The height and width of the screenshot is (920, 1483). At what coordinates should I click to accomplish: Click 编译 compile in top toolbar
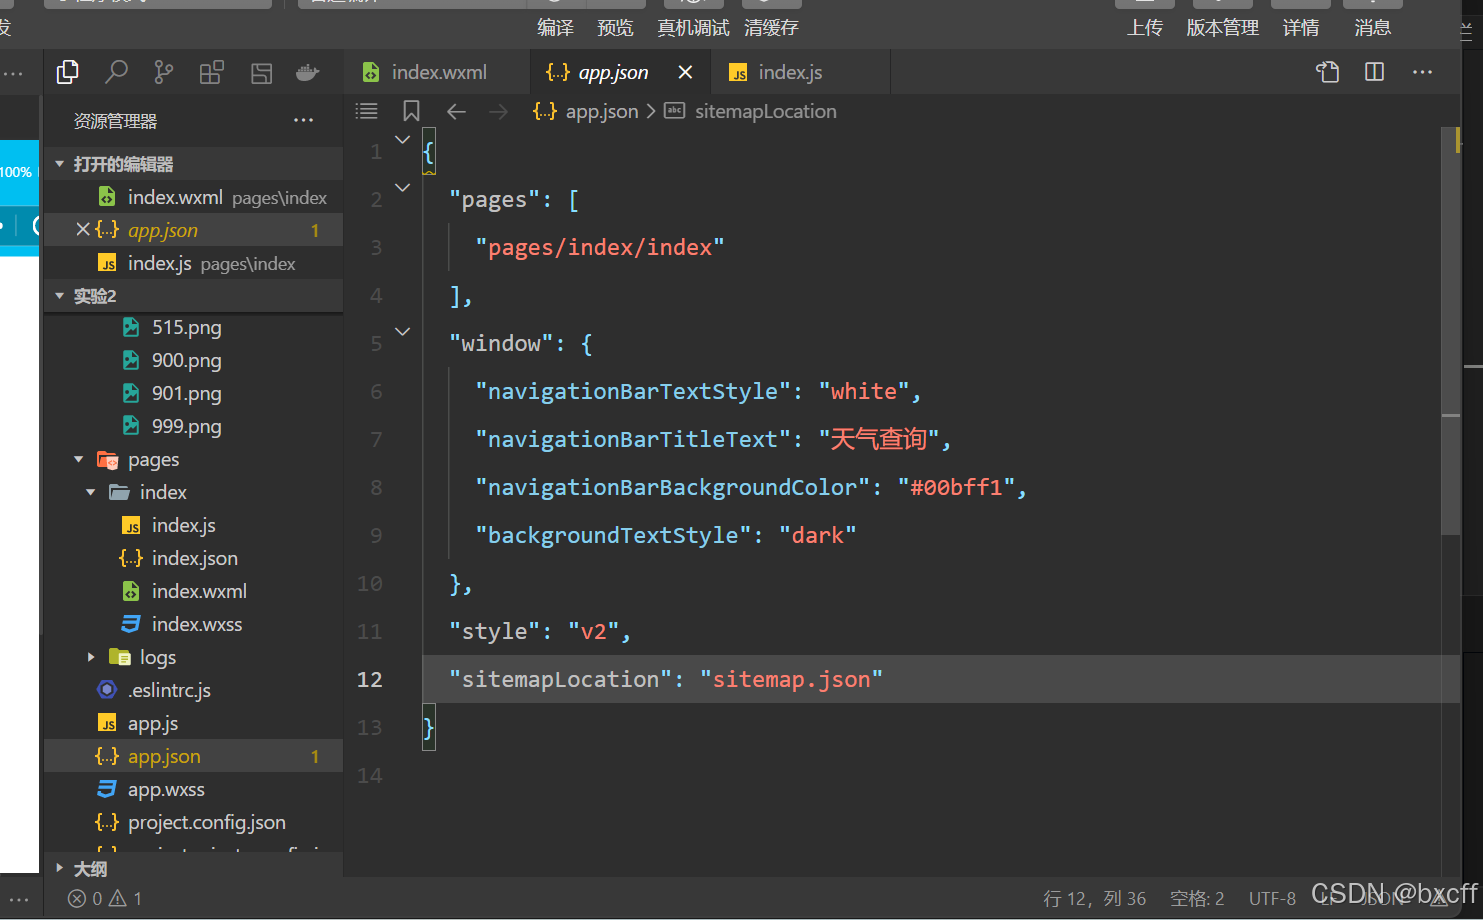(x=555, y=28)
